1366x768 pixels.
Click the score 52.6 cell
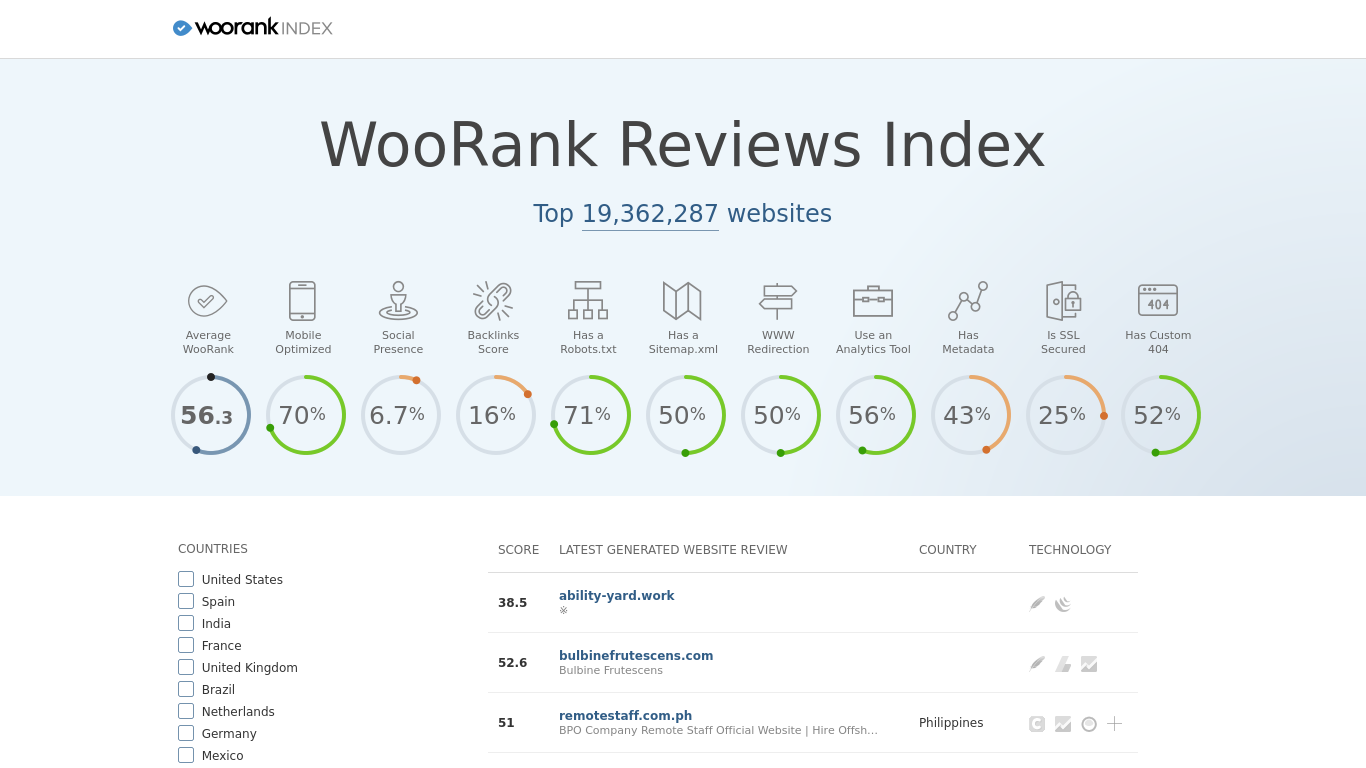pyautogui.click(x=512, y=663)
